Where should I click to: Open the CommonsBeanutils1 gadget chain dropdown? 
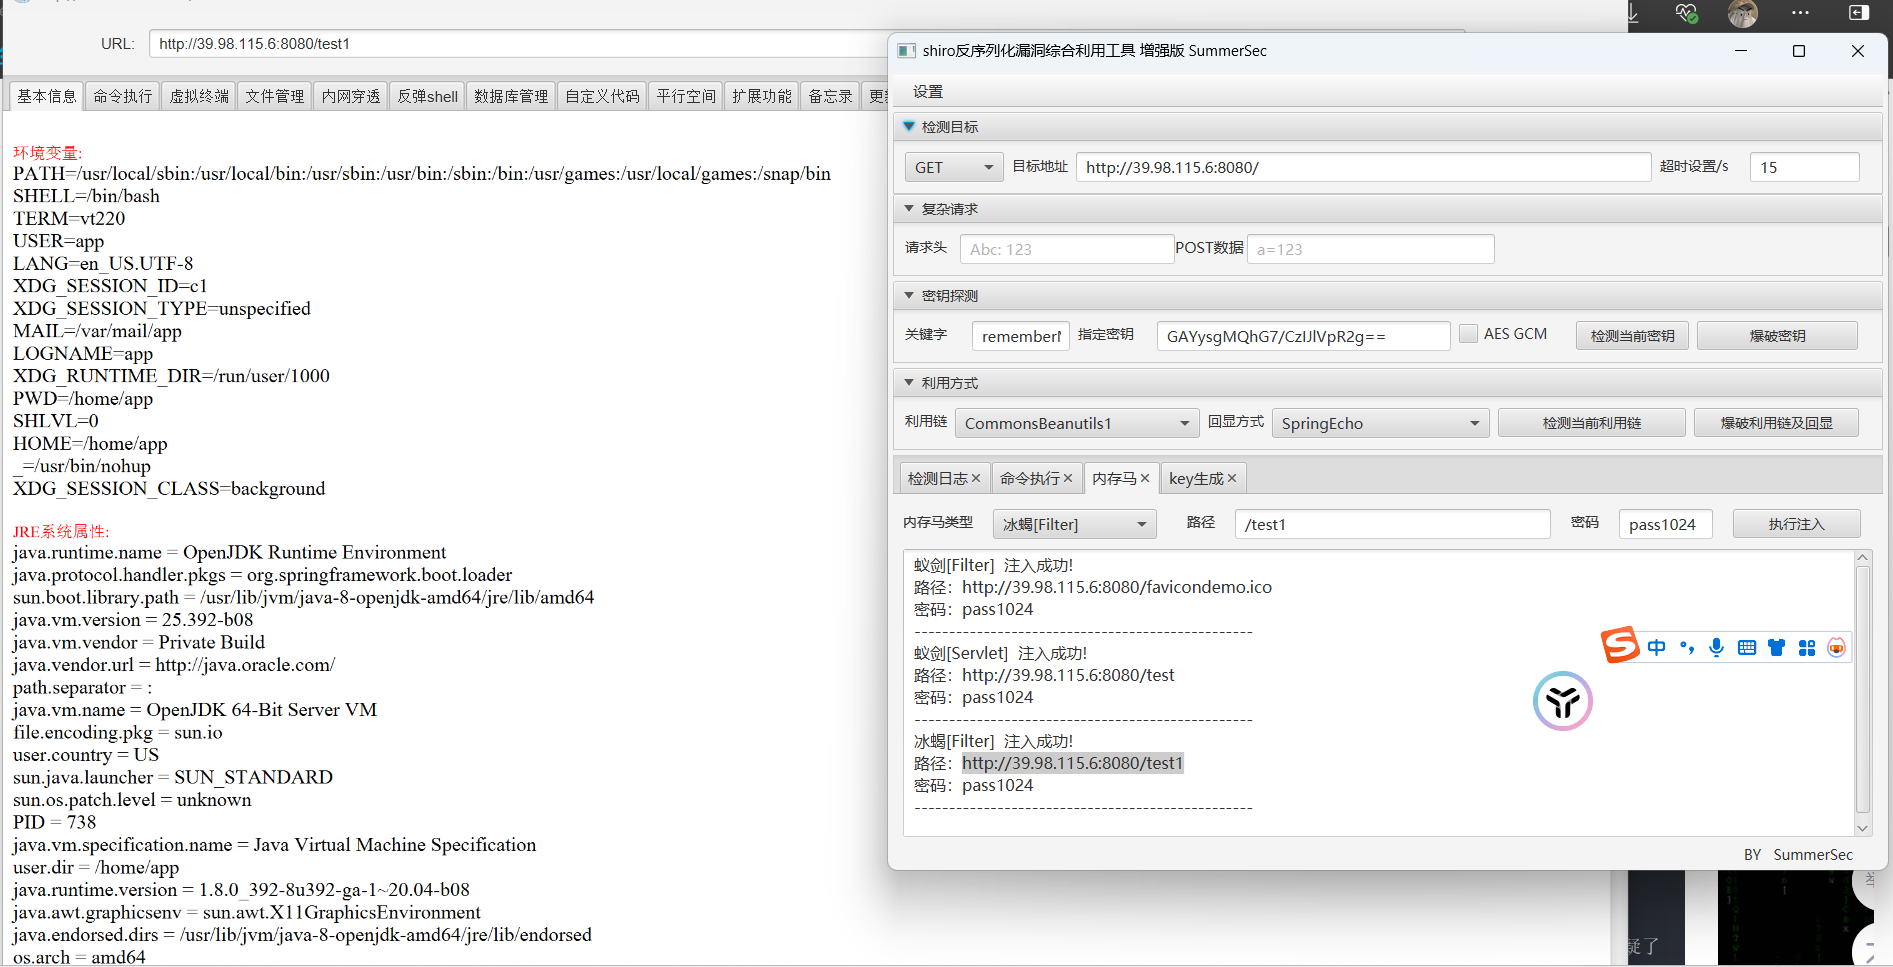point(1077,423)
